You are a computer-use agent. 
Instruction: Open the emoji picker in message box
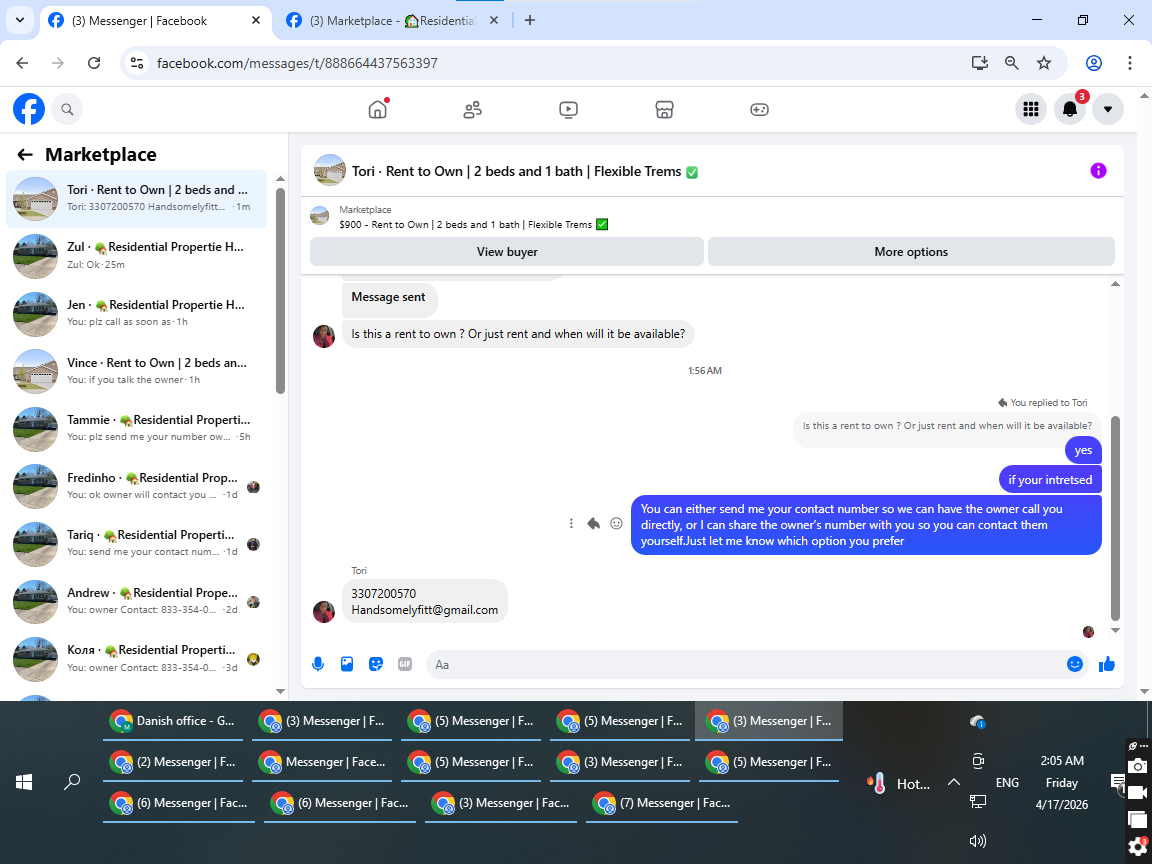[1074, 664]
